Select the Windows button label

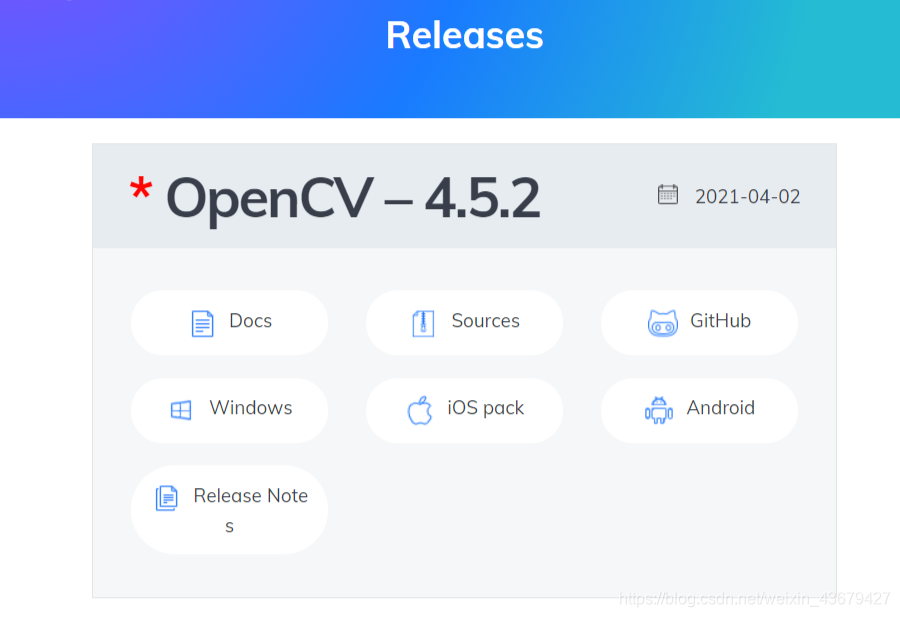(x=250, y=408)
